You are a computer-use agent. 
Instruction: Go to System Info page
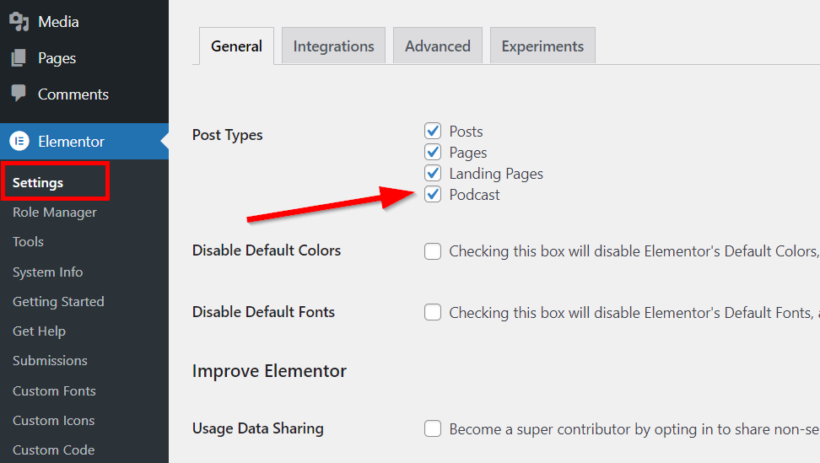(x=48, y=272)
